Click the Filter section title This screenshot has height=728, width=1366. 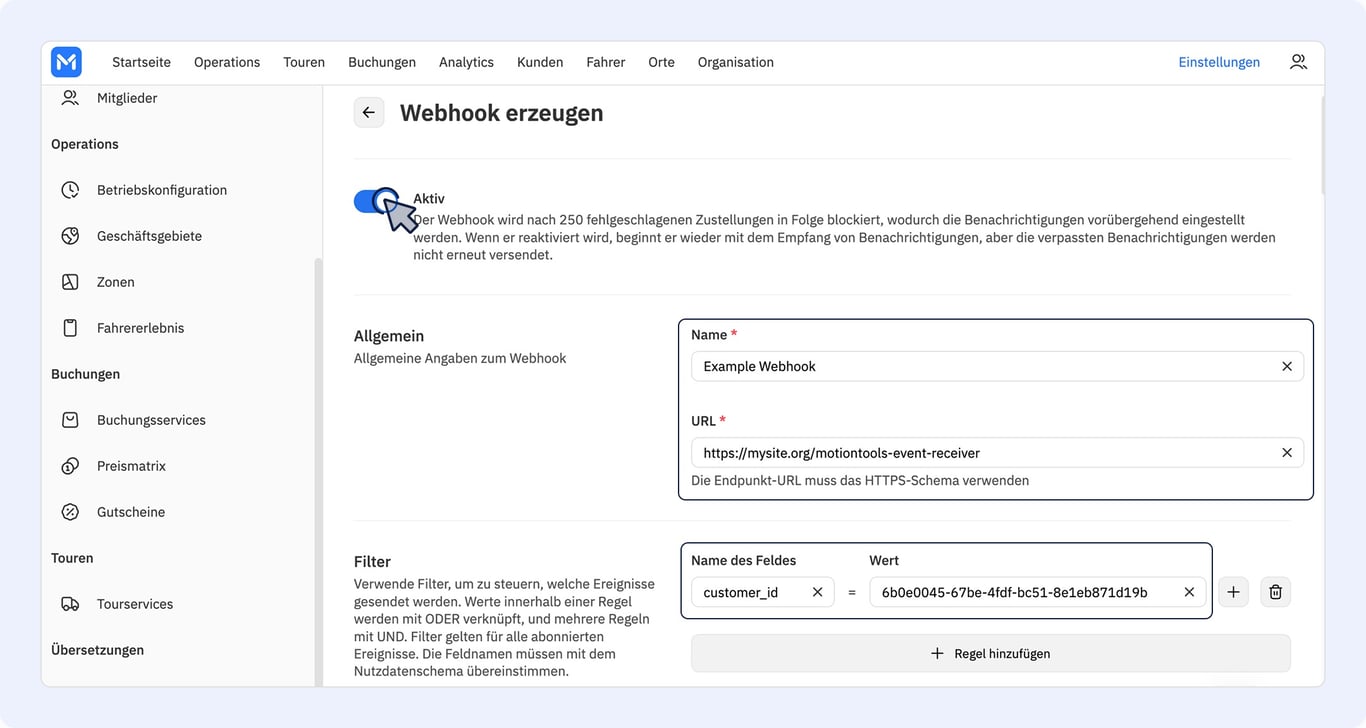pyautogui.click(x=372, y=562)
